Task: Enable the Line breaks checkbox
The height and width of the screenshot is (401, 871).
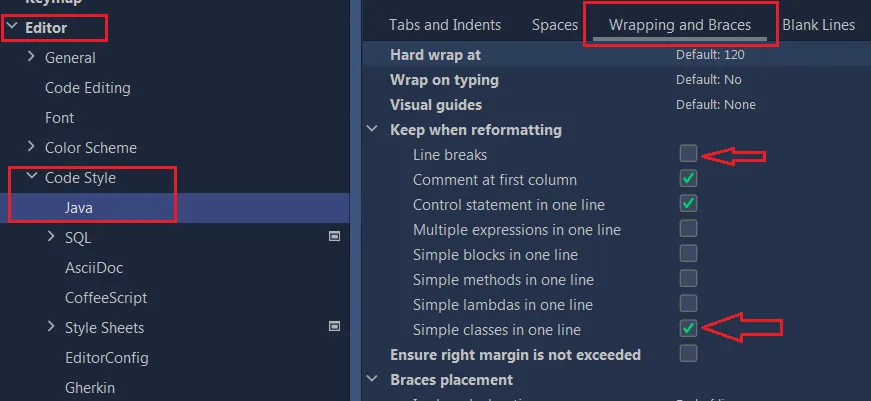Action: click(x=688, y=154)
